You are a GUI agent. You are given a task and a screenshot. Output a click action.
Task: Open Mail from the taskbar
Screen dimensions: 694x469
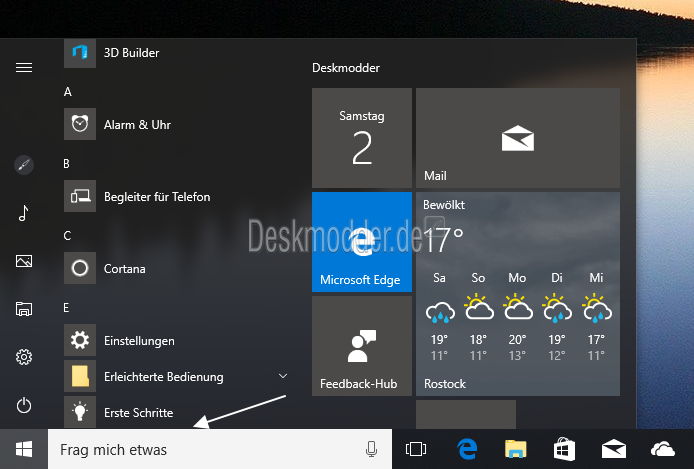614,449
